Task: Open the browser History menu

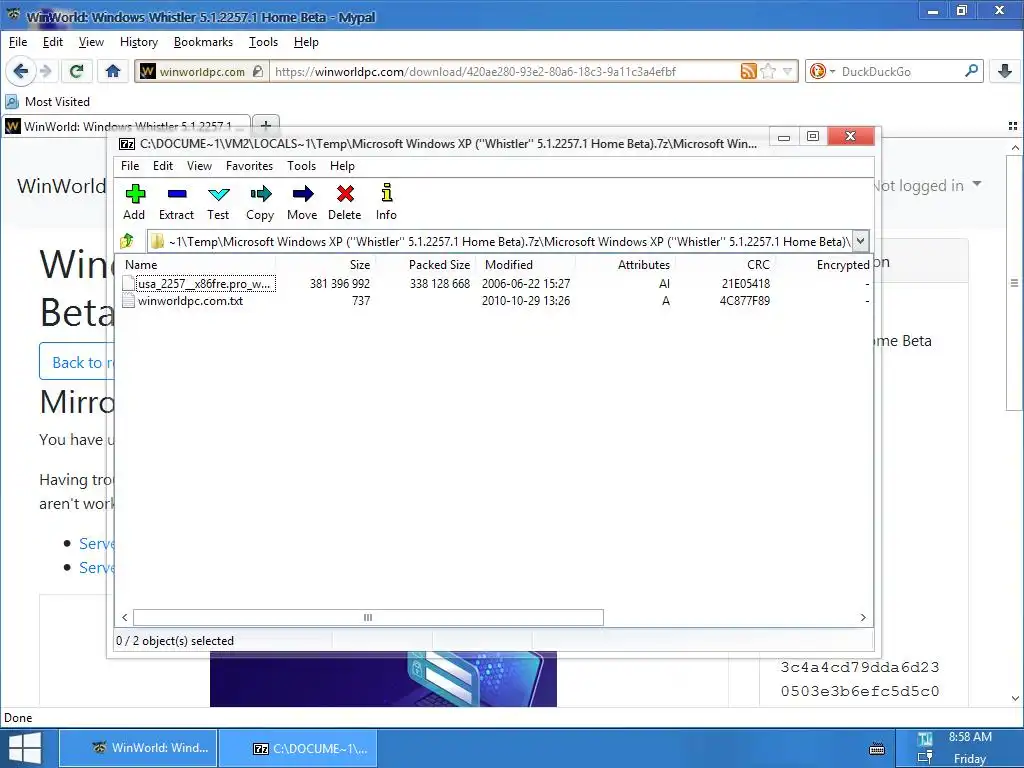Action: 138,42
